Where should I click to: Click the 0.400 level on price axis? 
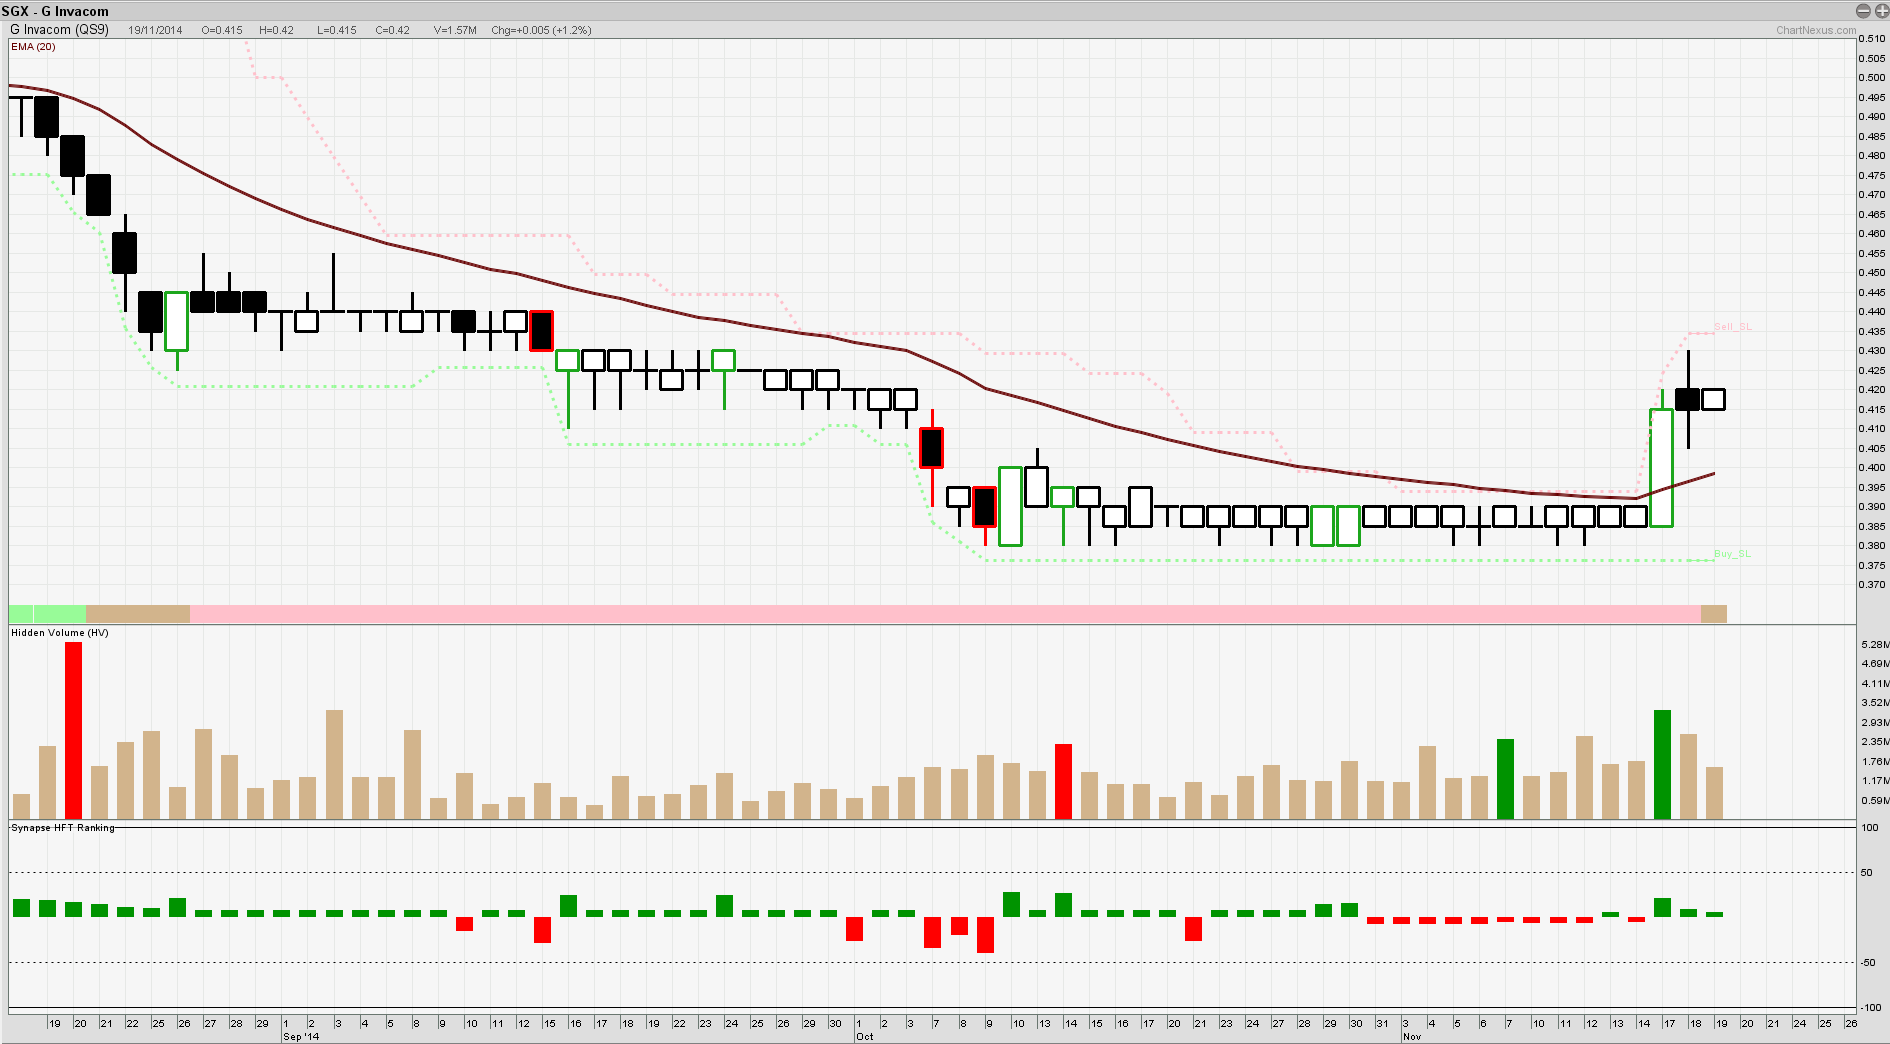(x=1872, y=468)
